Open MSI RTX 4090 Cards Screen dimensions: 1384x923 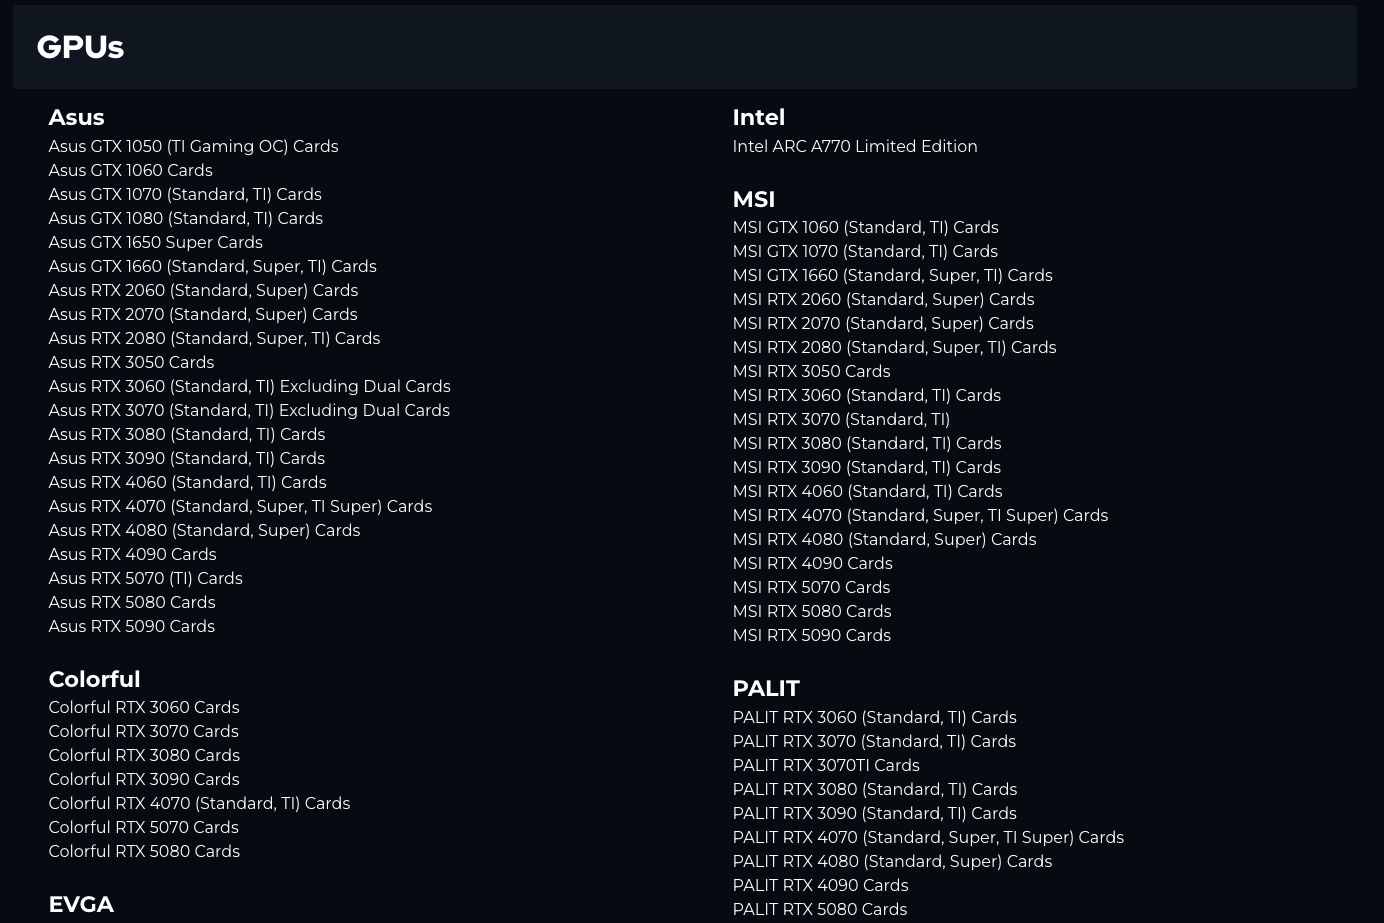812,563
